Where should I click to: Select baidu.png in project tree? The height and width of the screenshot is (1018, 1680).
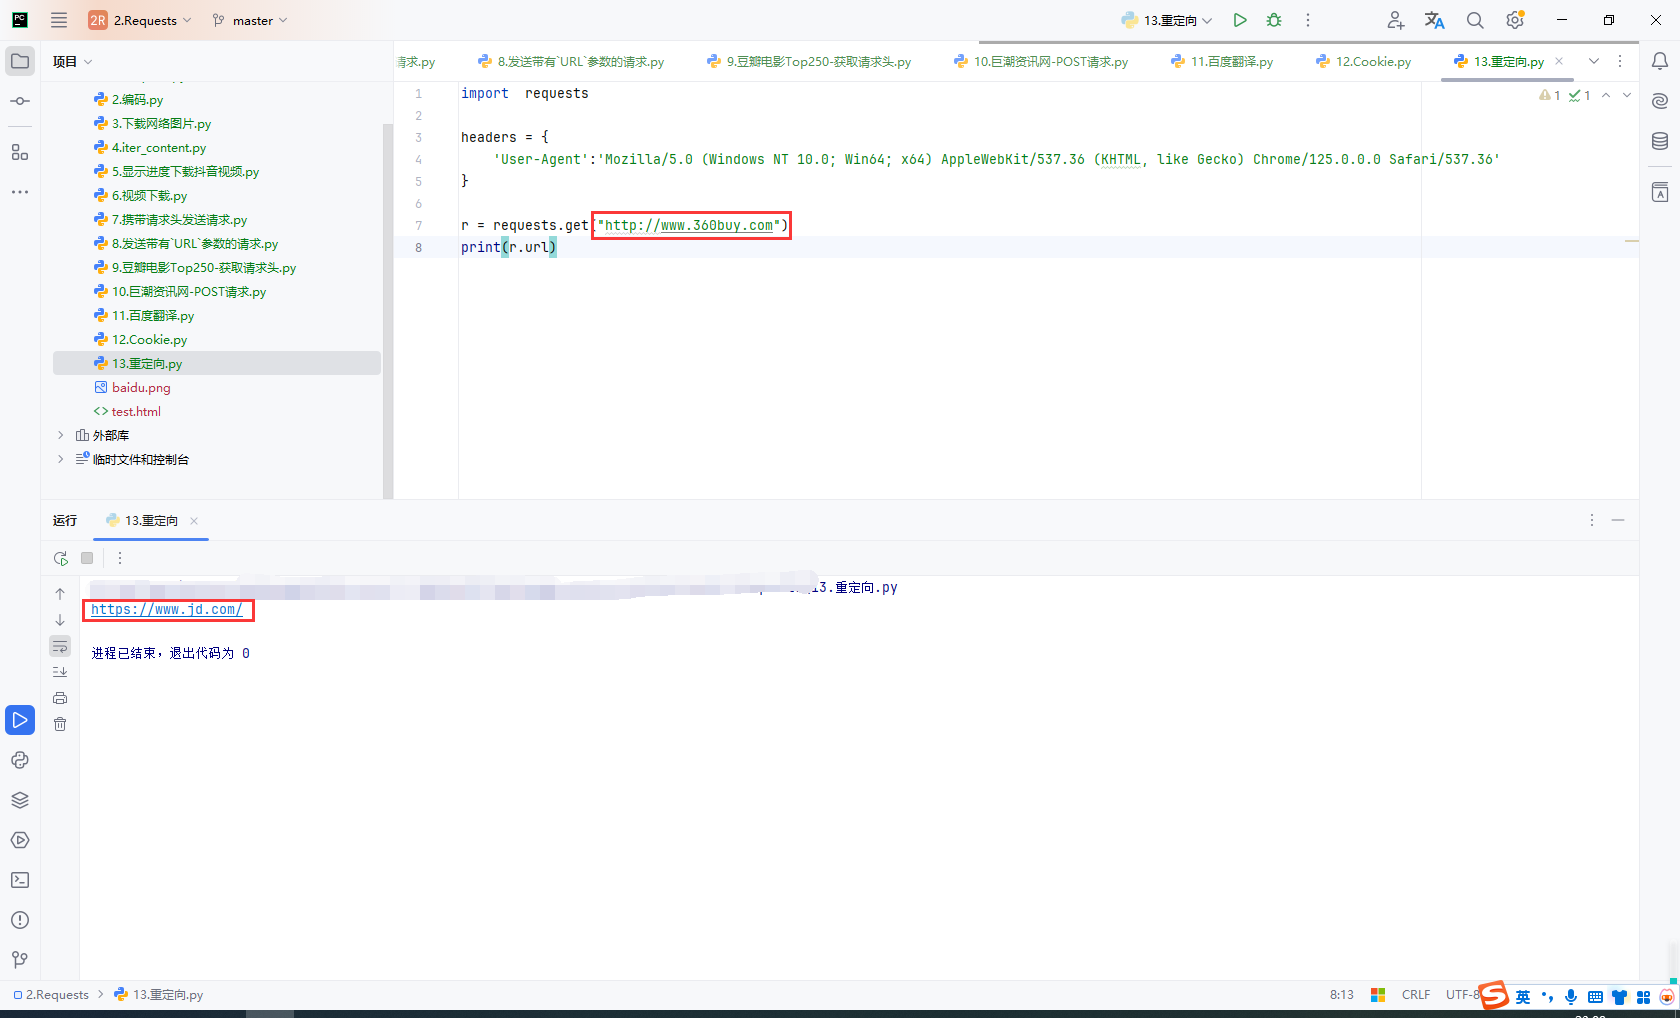141,387
